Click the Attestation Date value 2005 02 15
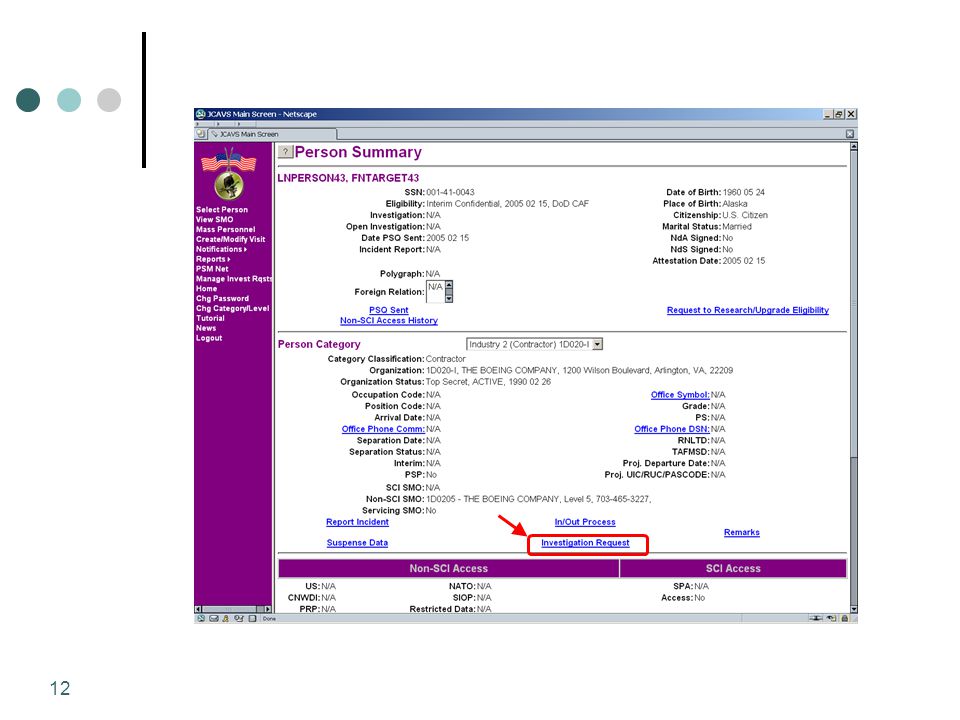The height and width of the screenshot is (720, 960). 743,261
